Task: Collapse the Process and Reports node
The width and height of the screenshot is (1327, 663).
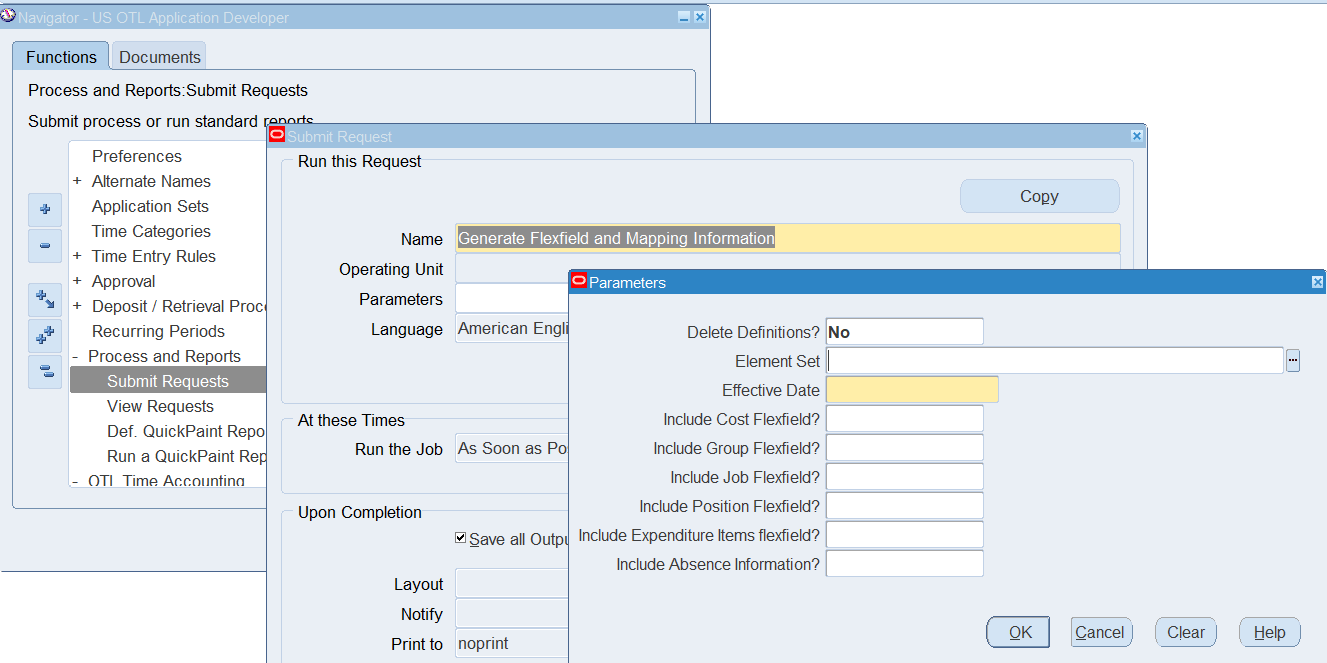Action: click(x=75, y=356)
